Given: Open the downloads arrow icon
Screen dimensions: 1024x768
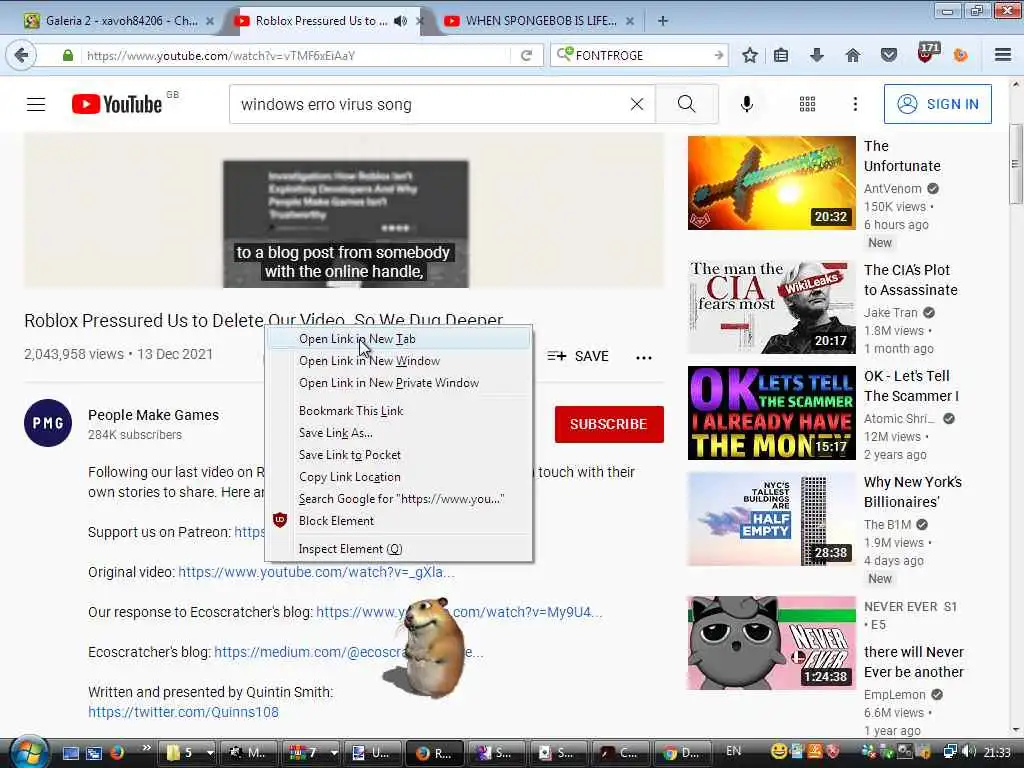Looking at the screenshot, I should [816, 56].
